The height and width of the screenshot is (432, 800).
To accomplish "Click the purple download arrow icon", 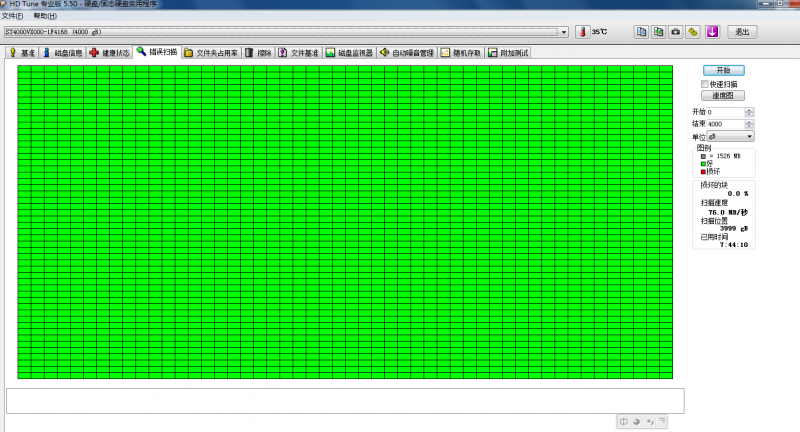I will coord(712,32).
